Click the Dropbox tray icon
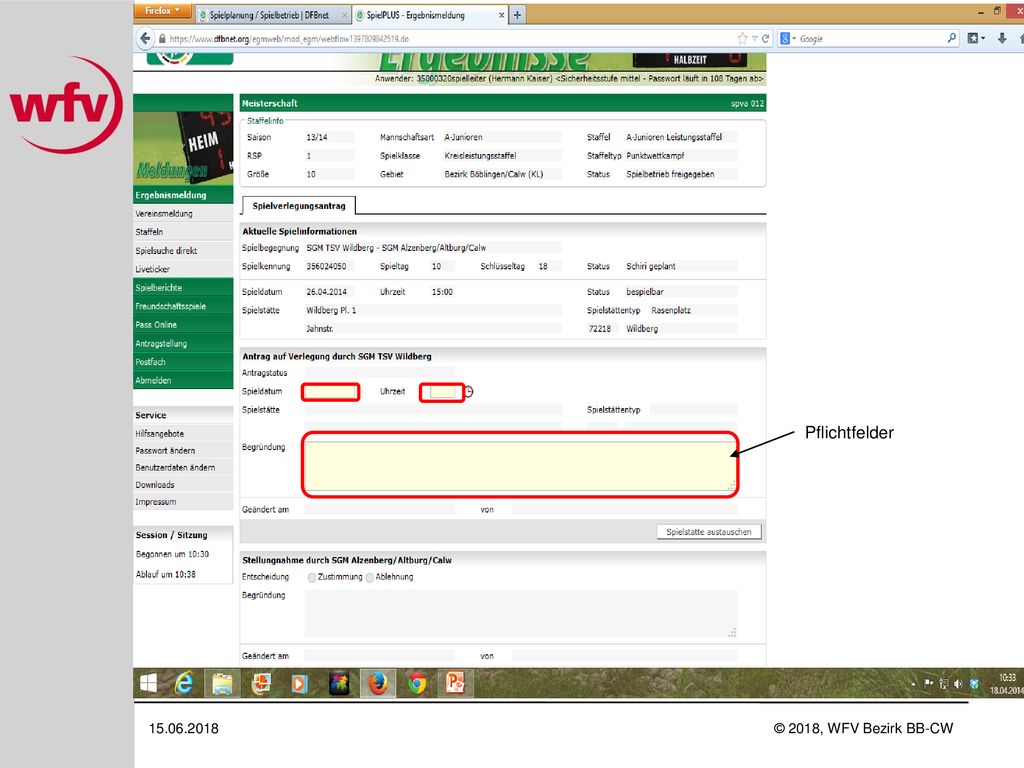The width and height of the screenshot is (1024, 768). [x=974, y=684]
